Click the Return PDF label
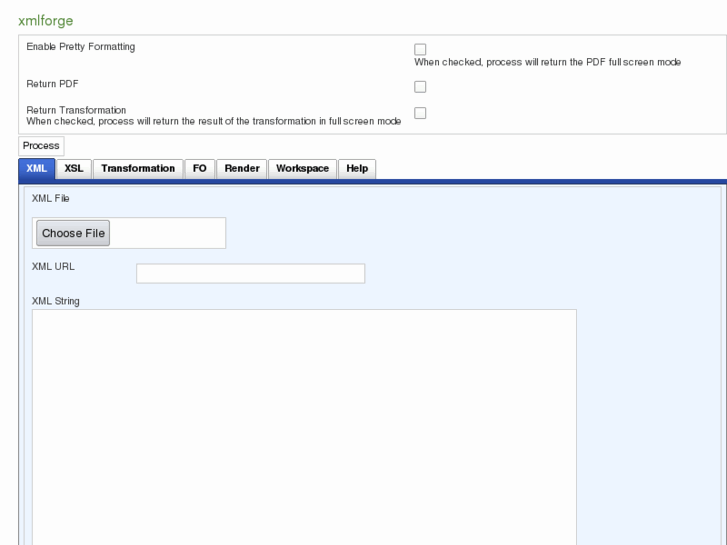Screen dimensions: 727x545 click(x=52, y=84)
